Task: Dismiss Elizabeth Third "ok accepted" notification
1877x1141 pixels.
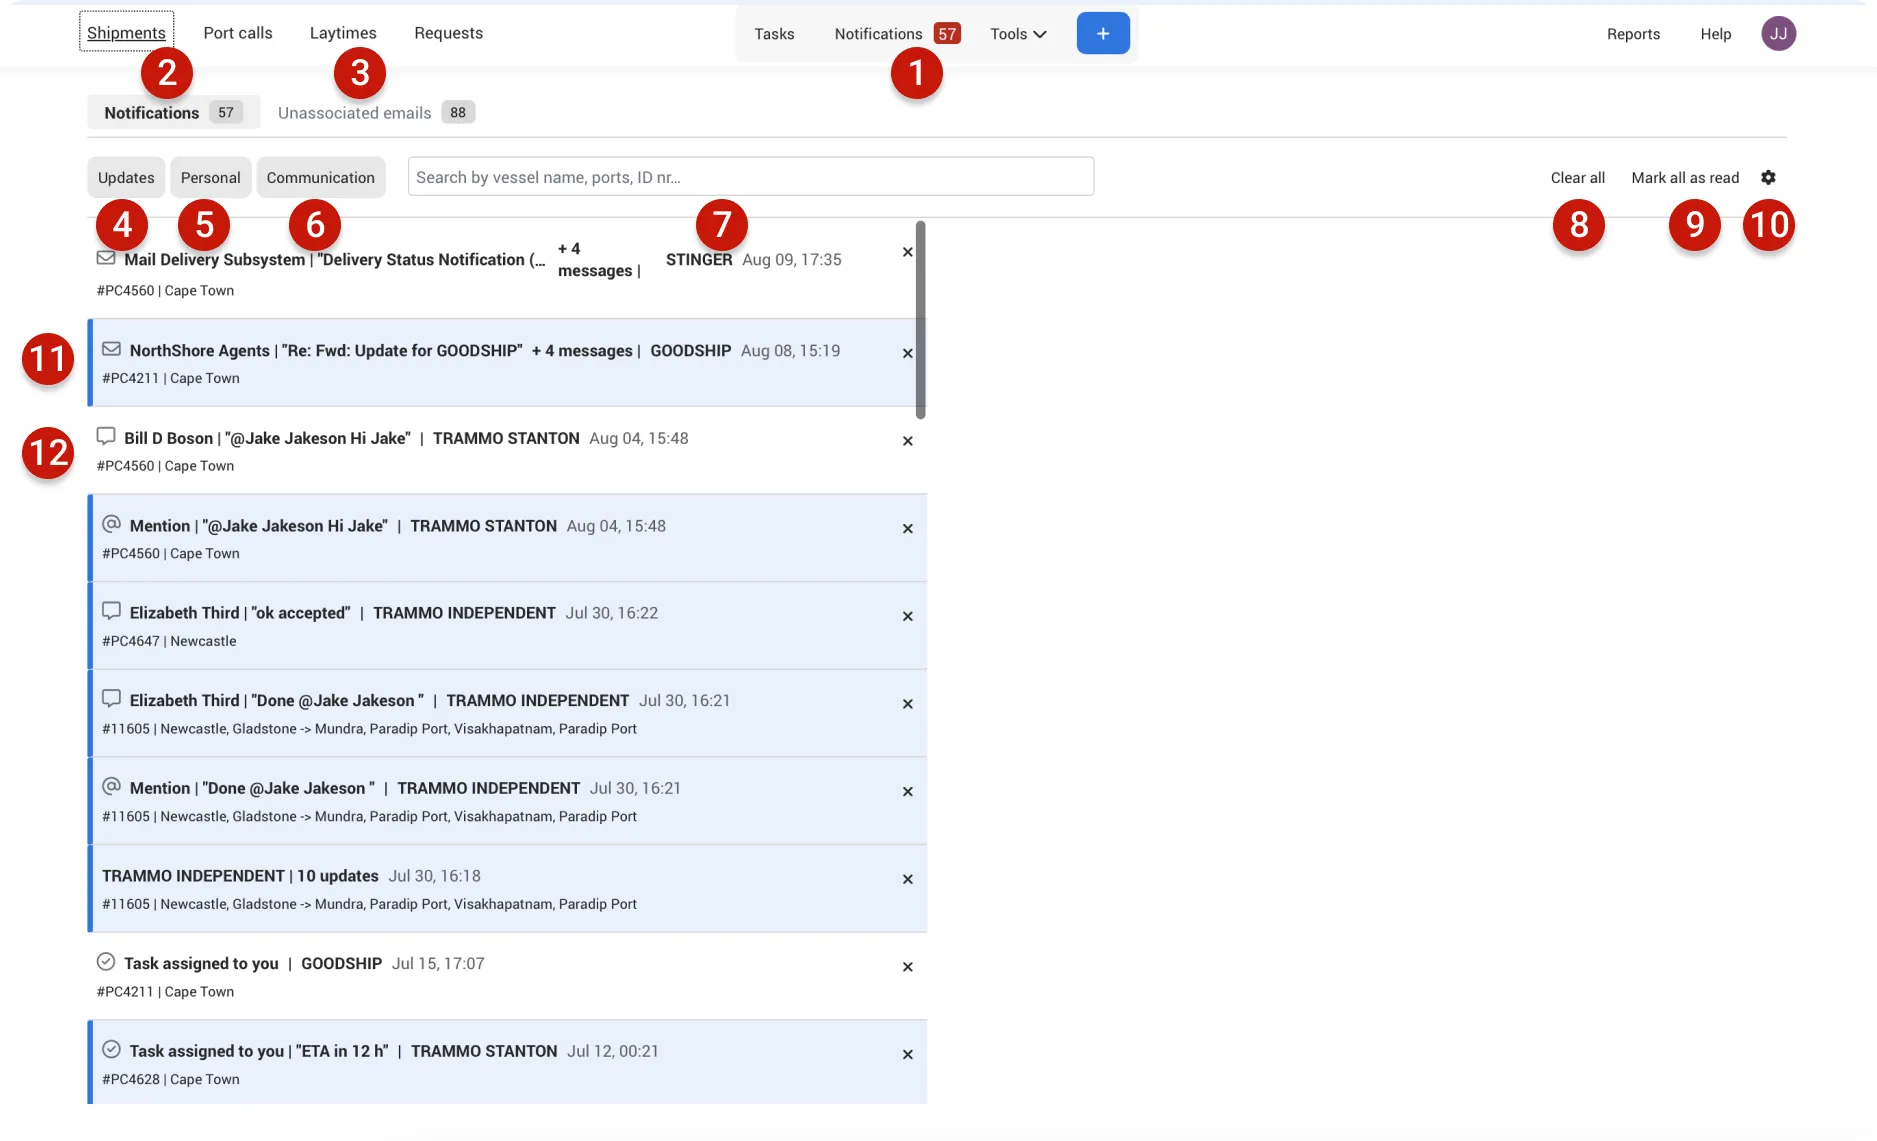Action: point(907,616)
